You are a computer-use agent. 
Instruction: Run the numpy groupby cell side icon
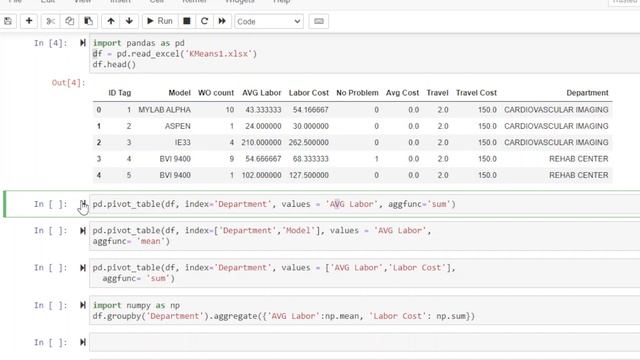point(83,305)
